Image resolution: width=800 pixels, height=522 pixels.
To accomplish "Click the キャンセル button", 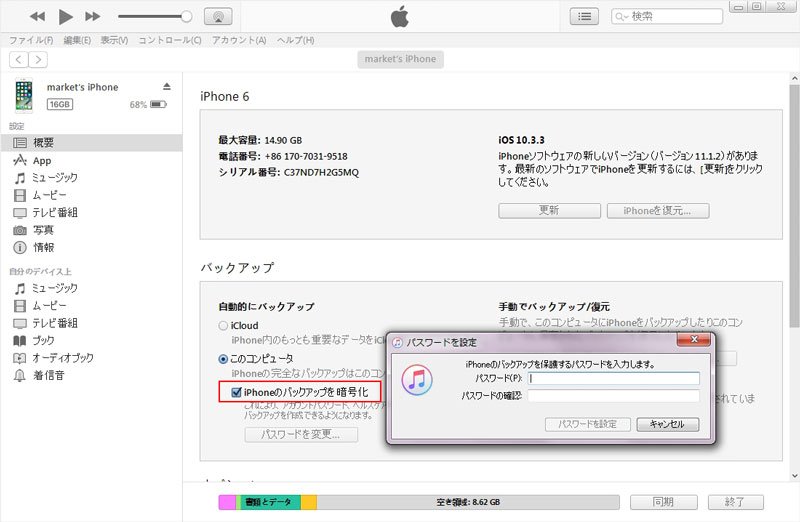I will click(x=667, y=424).
